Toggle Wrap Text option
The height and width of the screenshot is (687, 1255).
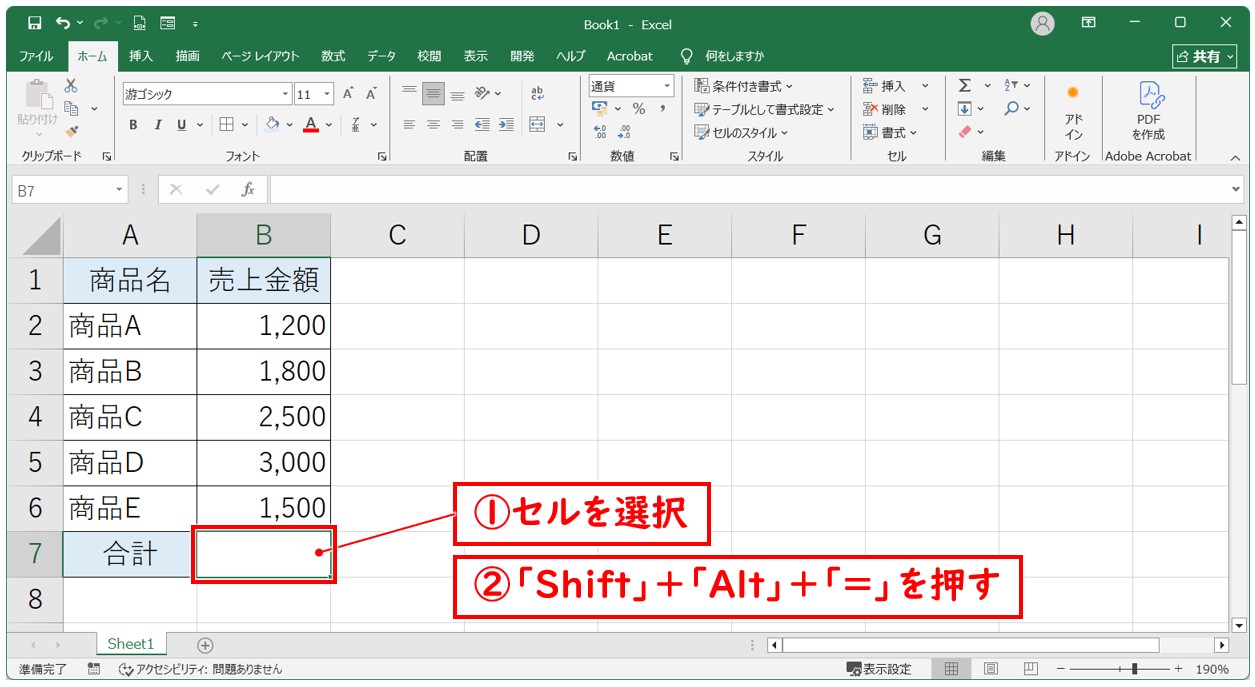click(x=537, y=93)
